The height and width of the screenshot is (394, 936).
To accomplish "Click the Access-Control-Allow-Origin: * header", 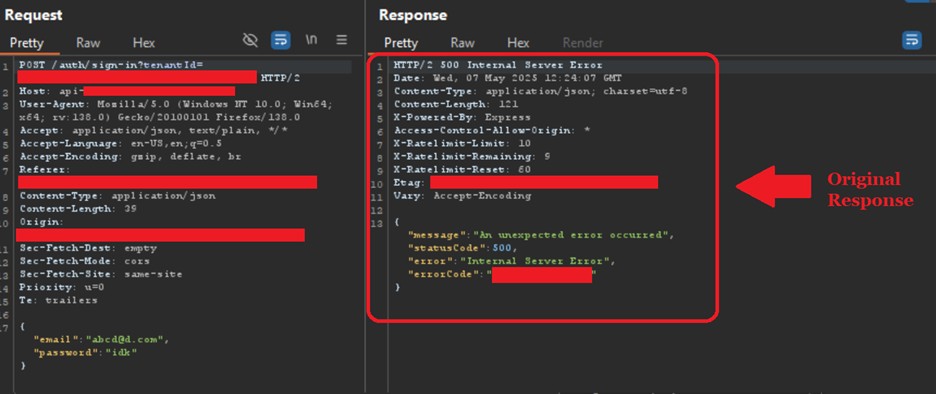I will [492, 131].
